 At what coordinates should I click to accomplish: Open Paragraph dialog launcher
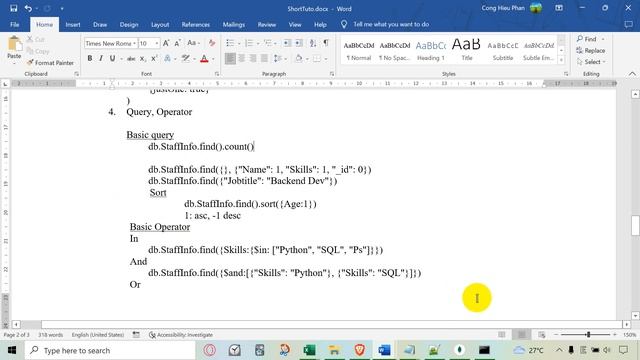click(332, 74)
